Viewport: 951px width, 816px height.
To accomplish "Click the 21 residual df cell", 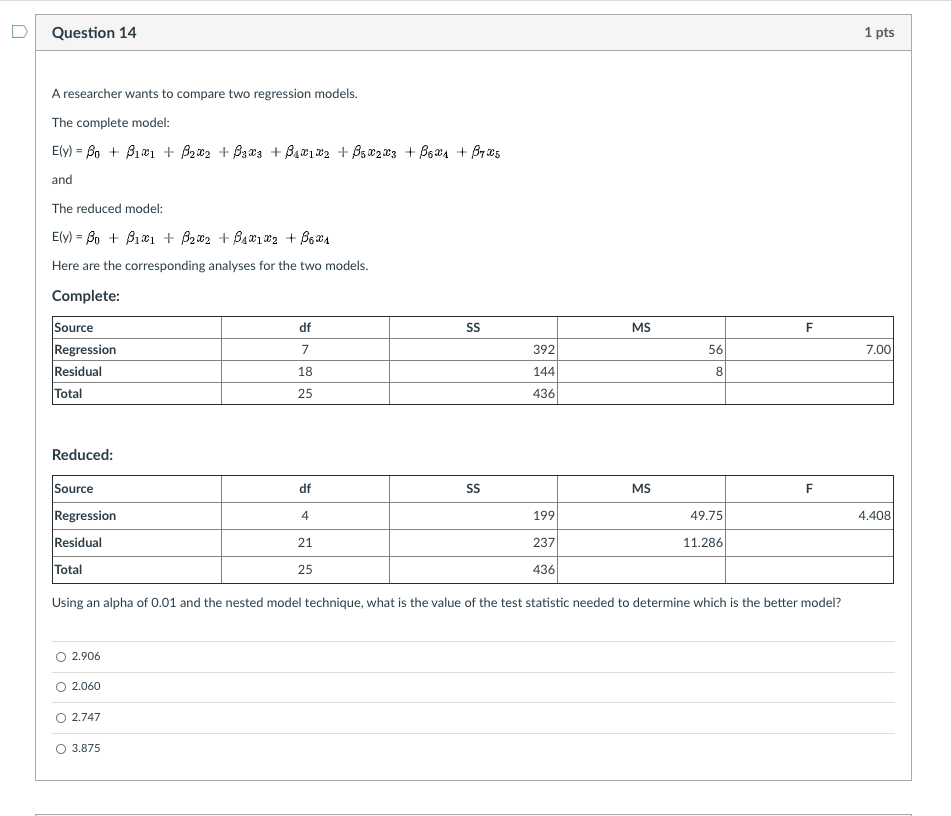I will [305, 542].
